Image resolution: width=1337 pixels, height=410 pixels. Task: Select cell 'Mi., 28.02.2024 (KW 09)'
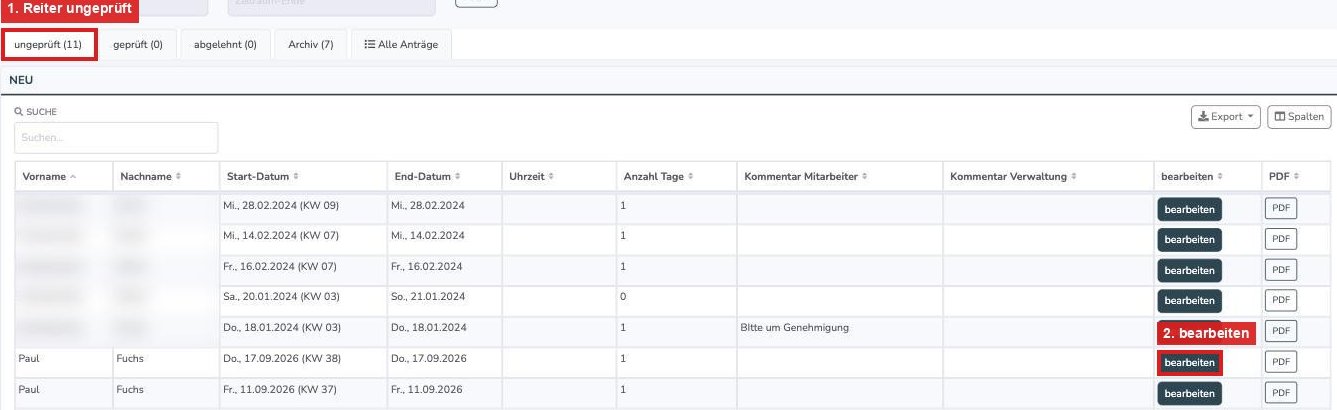click(x=303, y=210)
